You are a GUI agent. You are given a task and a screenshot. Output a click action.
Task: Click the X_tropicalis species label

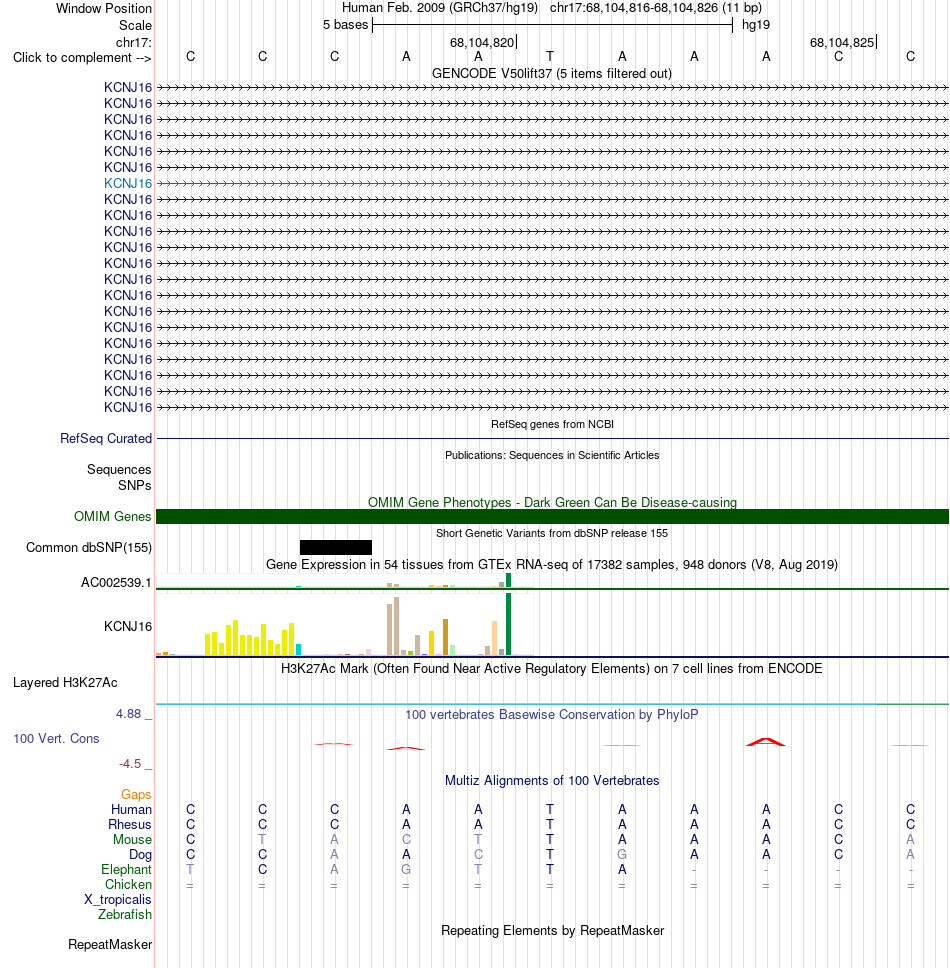118,899
